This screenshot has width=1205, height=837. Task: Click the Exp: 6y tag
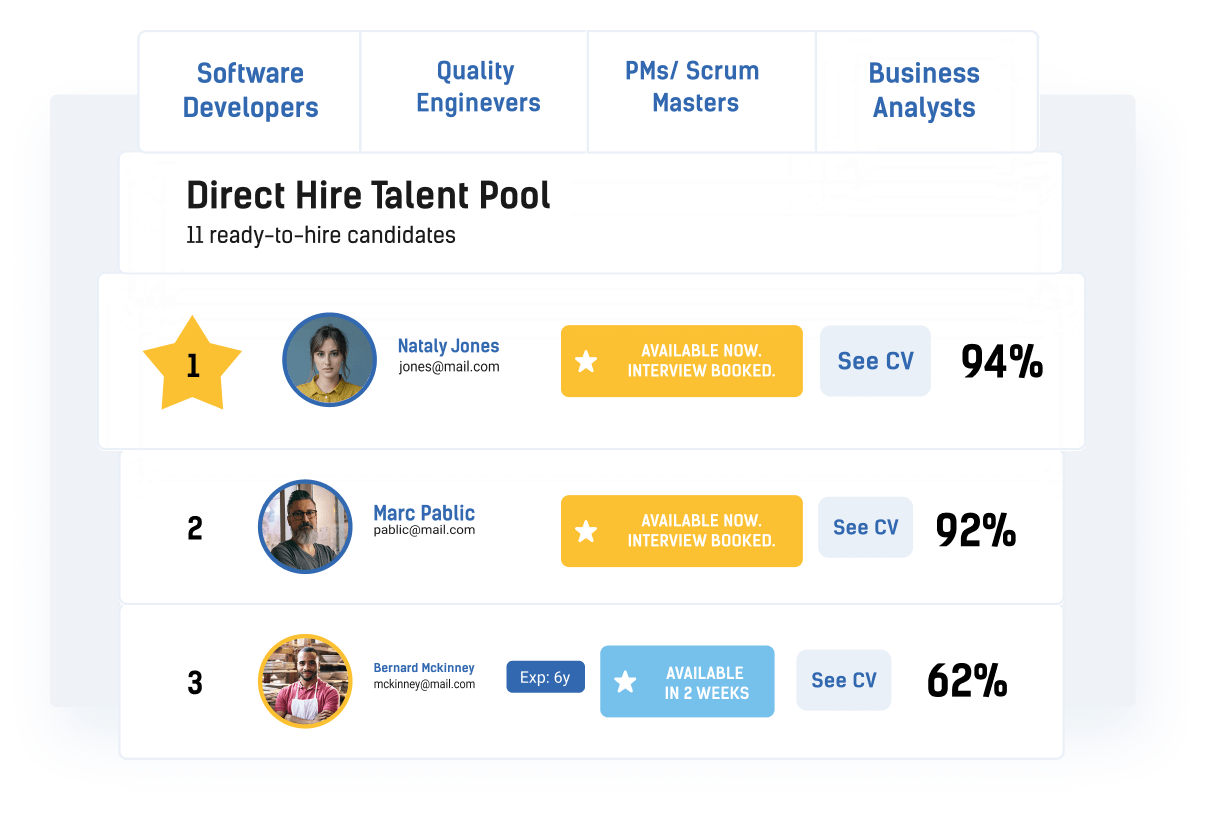[x=545, y=677]
